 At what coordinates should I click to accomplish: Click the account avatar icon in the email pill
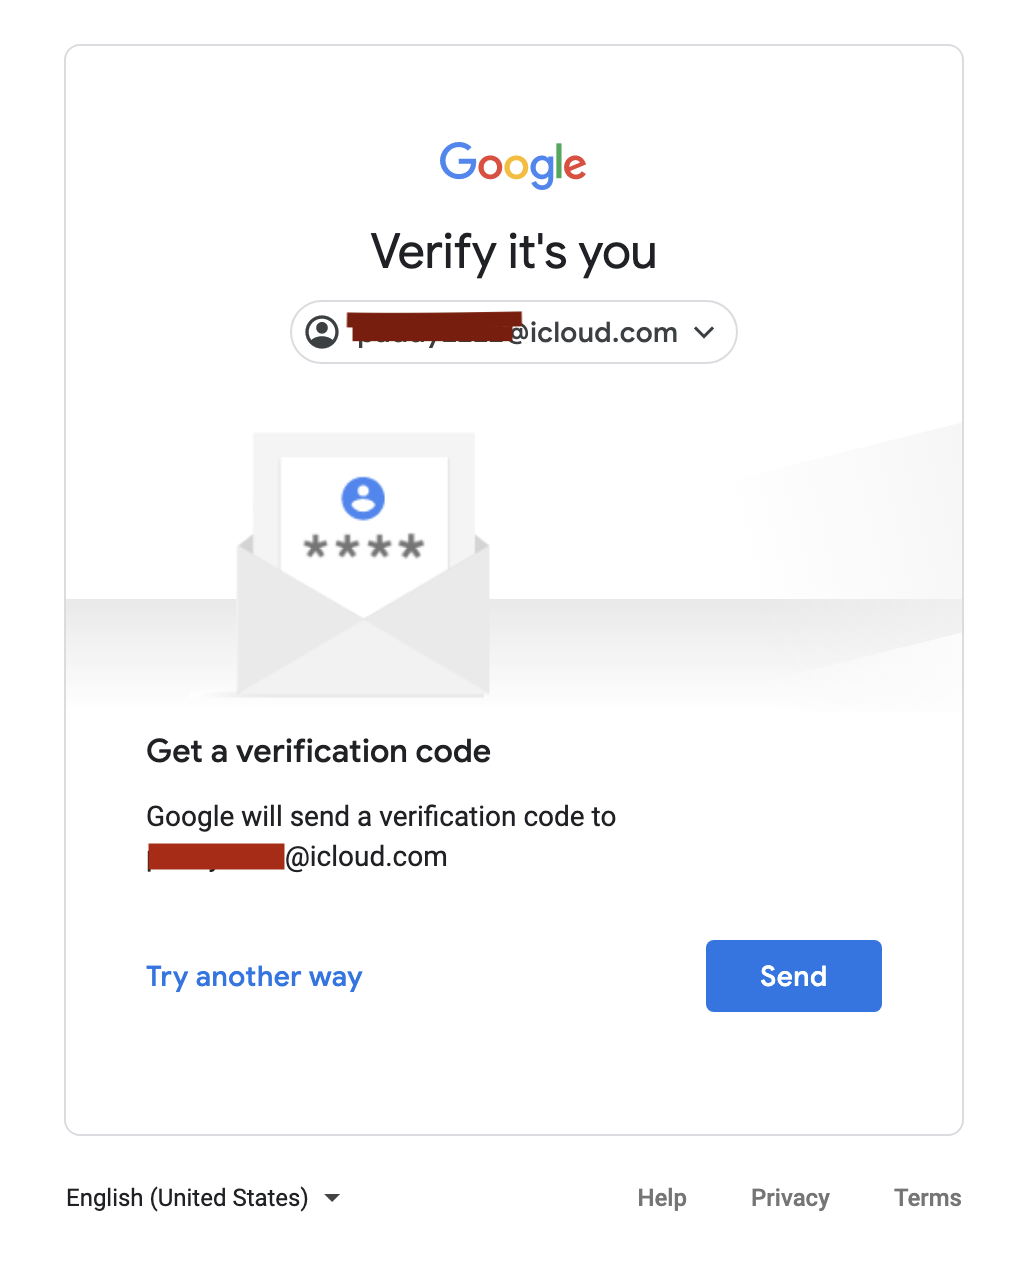click(x=321, y=332)
